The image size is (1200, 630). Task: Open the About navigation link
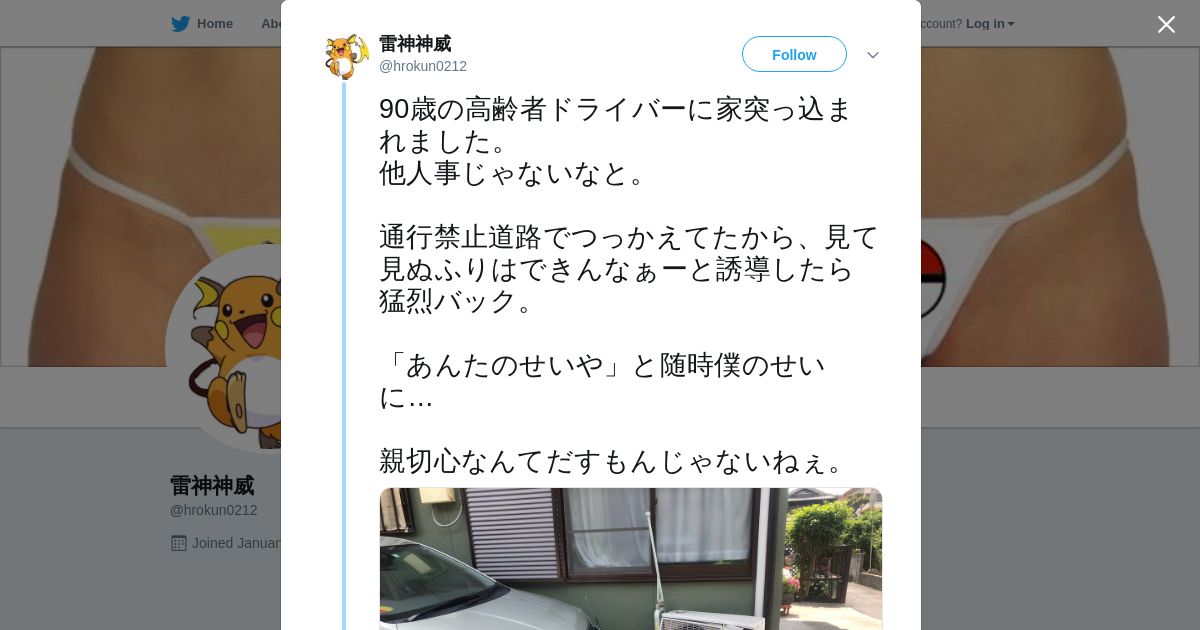270,24
